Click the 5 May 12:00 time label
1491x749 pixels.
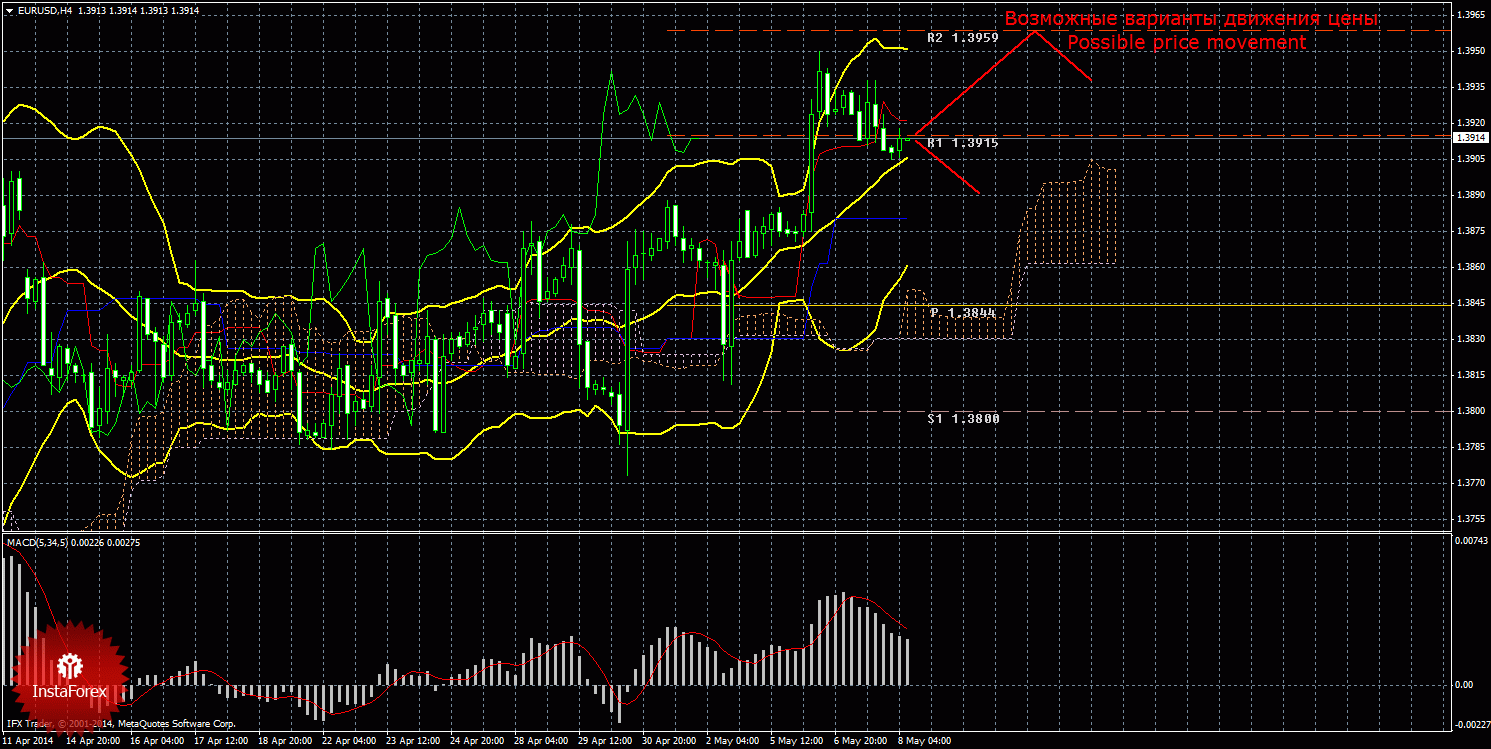tap(797, 742)
